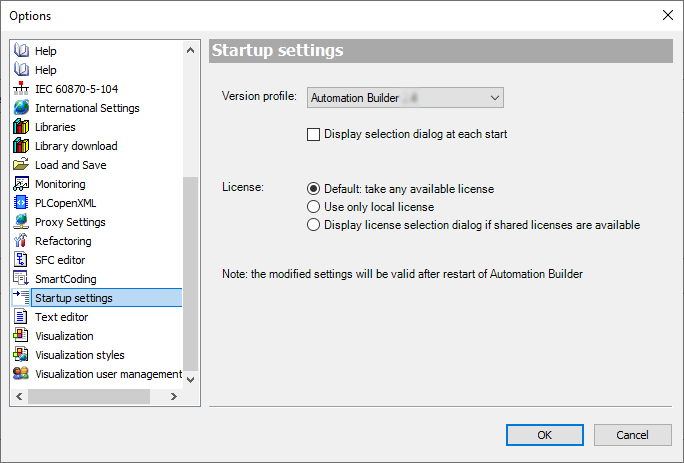684x463 pixels.
Task: Select the IEC 60870-5-104 entry label
Action: coord(77,89)
